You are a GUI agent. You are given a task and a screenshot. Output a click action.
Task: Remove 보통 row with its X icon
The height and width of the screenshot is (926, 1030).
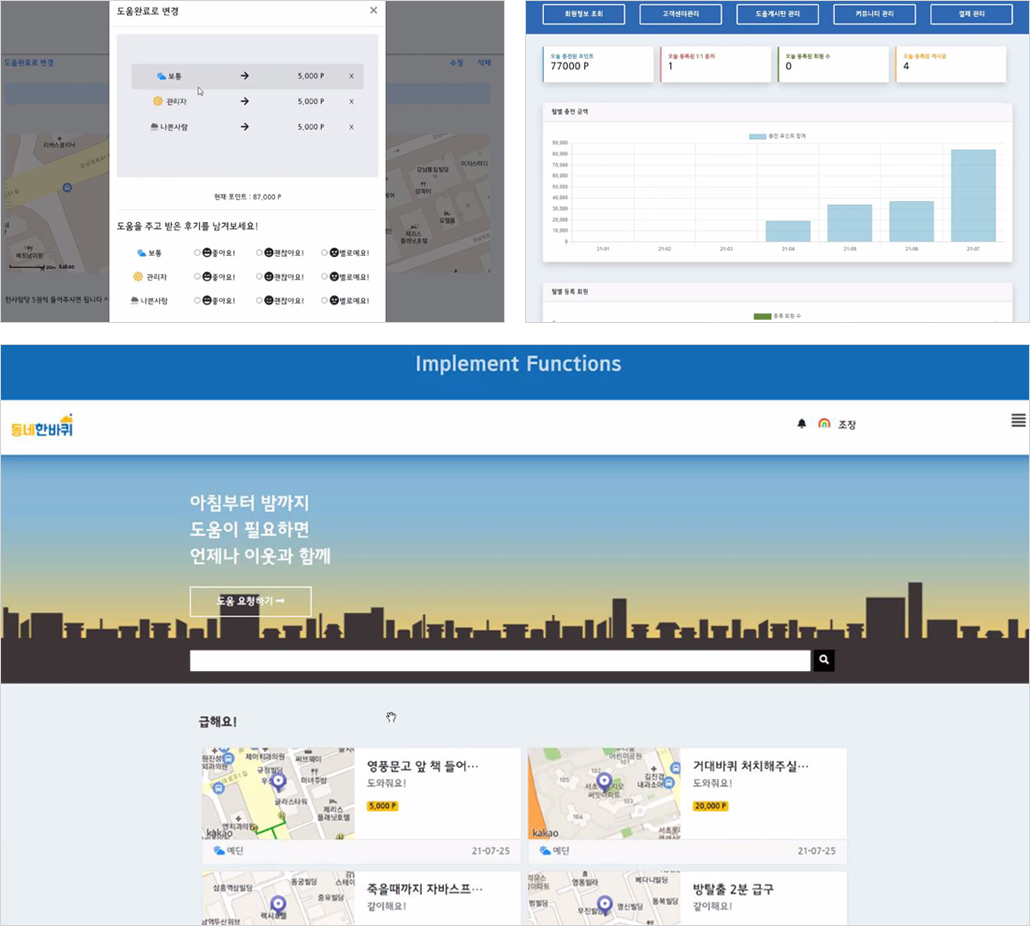(x=351, y=76)
